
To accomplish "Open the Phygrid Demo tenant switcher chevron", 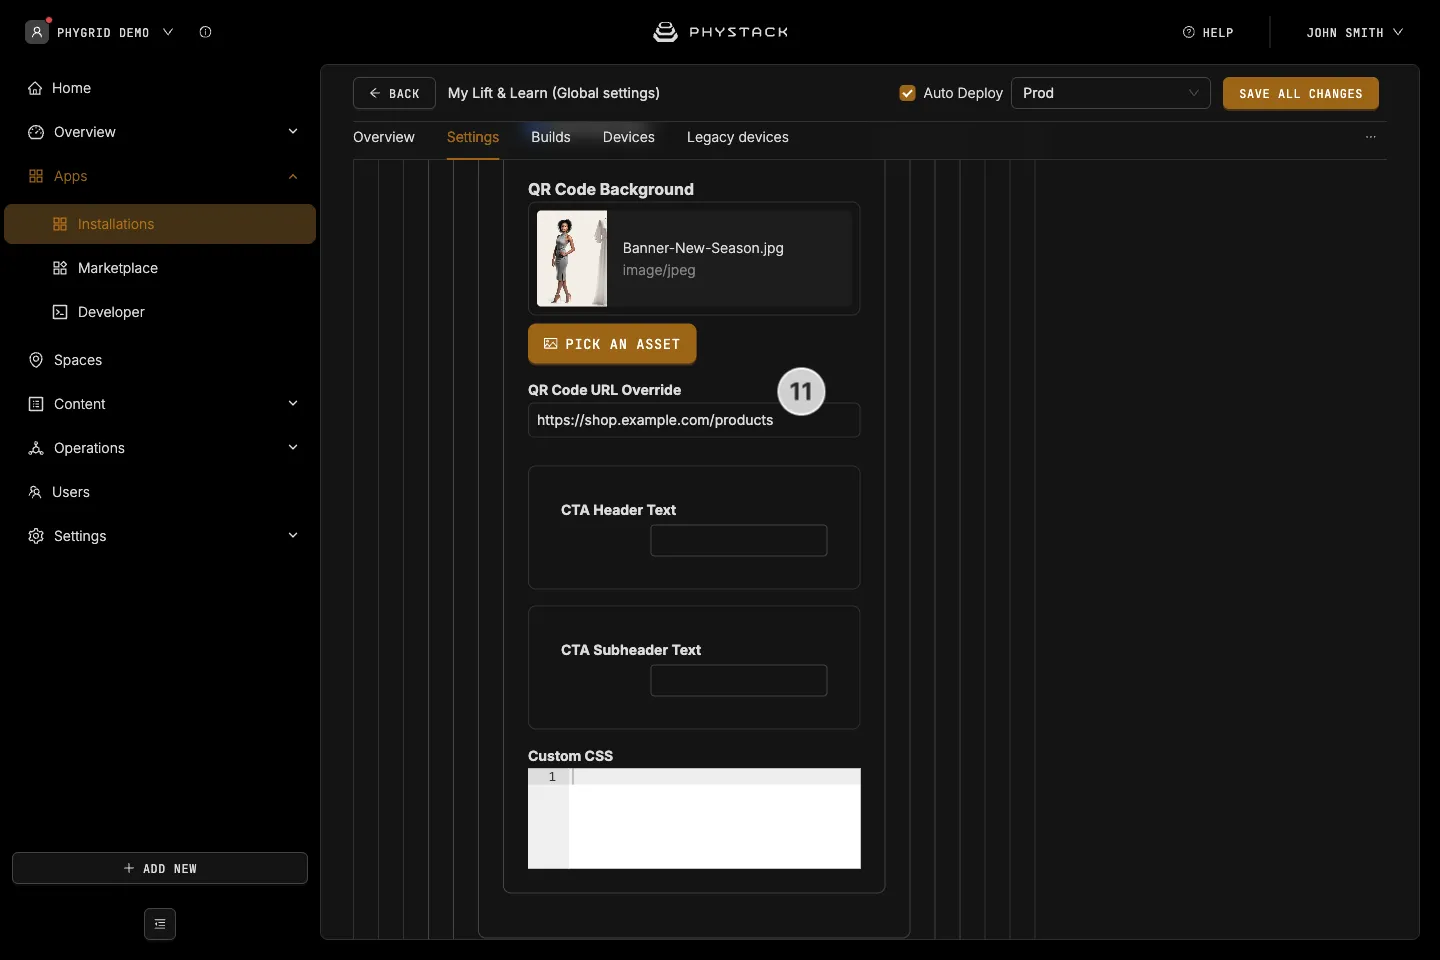I will [x=168, y=32].
